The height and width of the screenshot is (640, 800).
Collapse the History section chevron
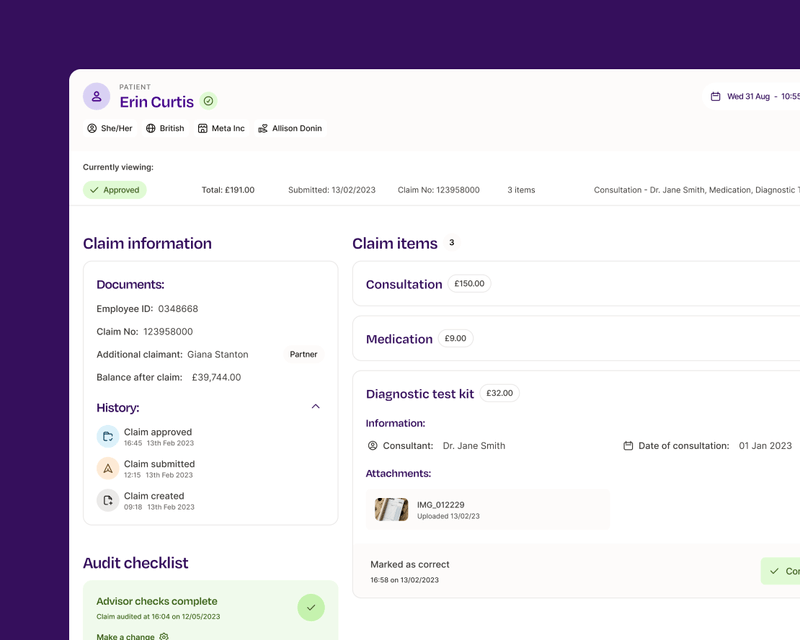(315, 407)
